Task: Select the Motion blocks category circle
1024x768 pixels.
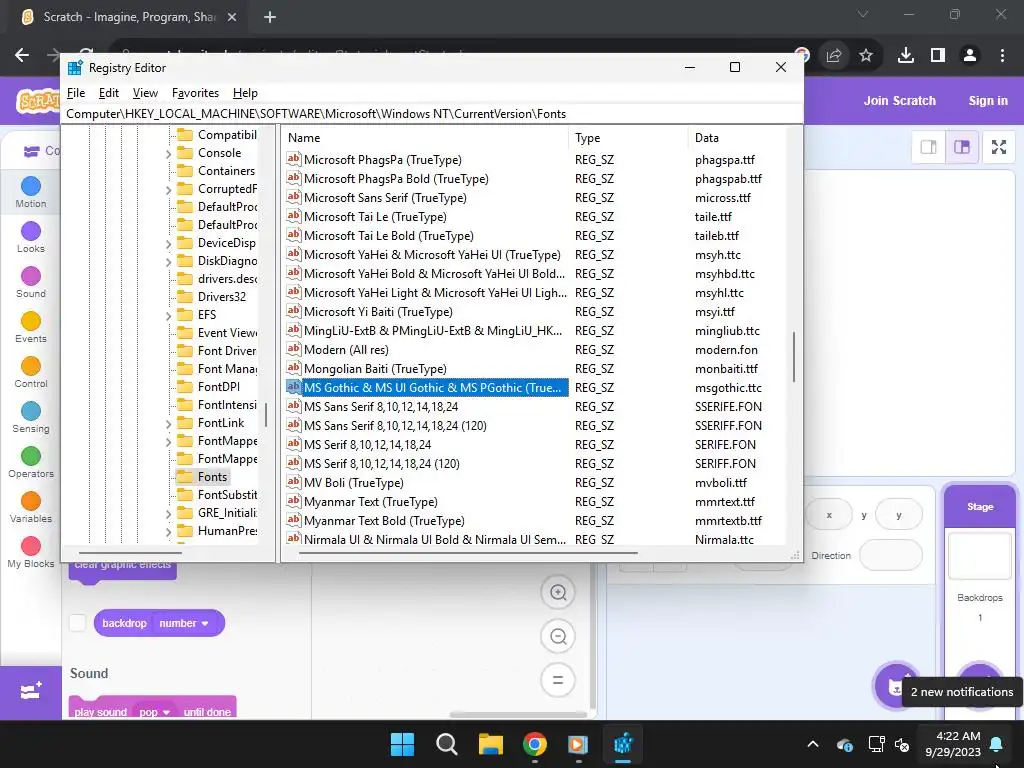Action: 31,186
